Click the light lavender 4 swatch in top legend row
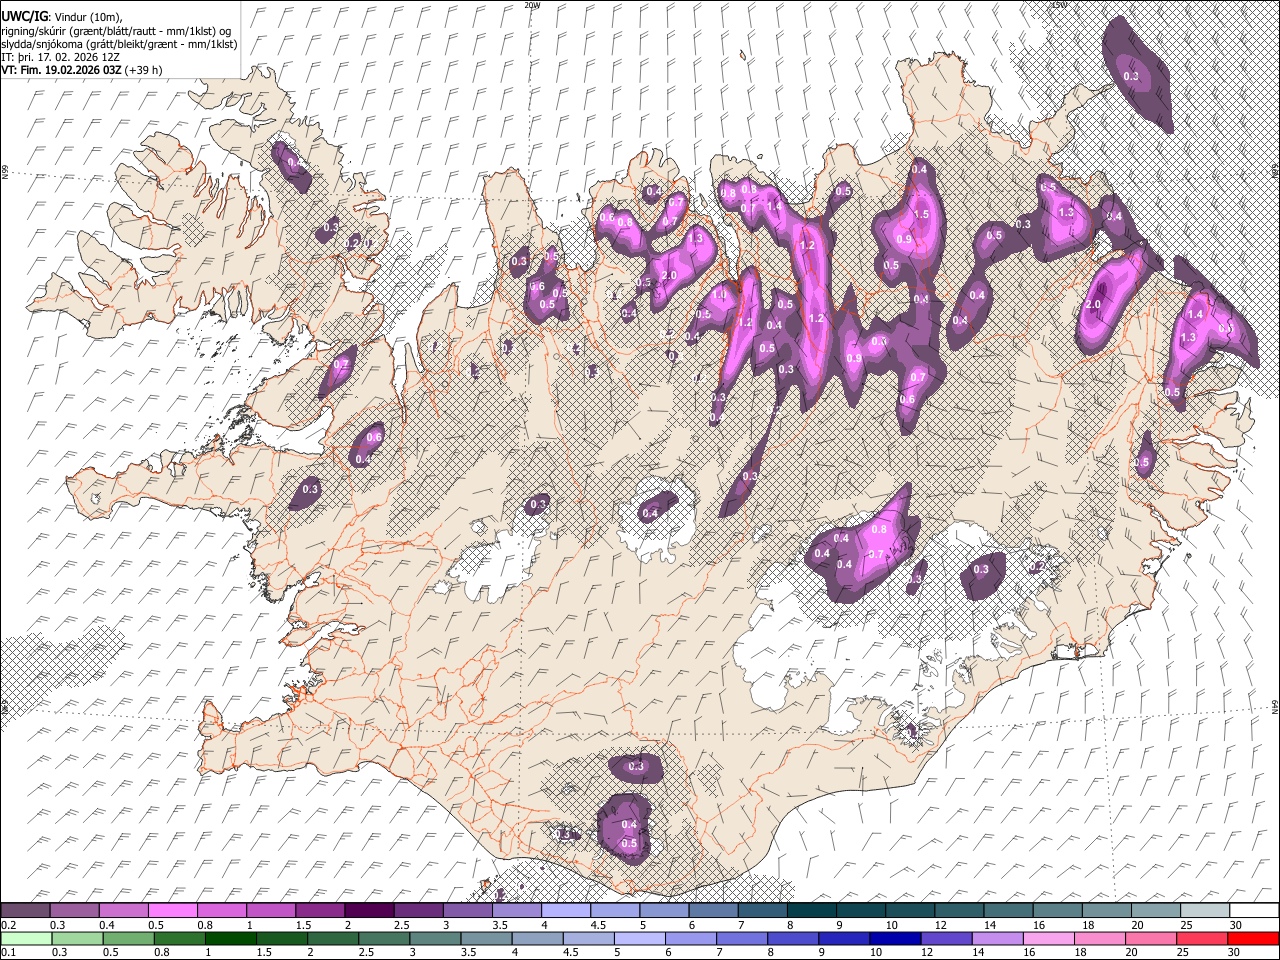 565,911
